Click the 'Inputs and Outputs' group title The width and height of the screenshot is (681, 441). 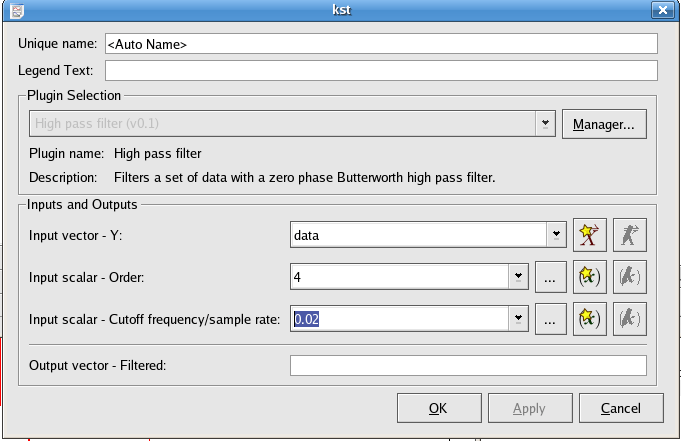[x=82, y=205]
